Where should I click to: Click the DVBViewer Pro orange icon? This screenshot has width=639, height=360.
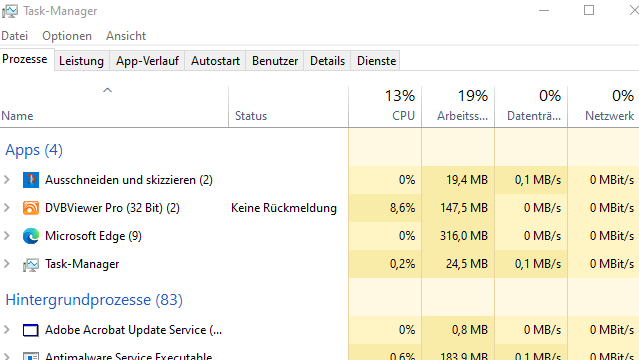[31, 208]
